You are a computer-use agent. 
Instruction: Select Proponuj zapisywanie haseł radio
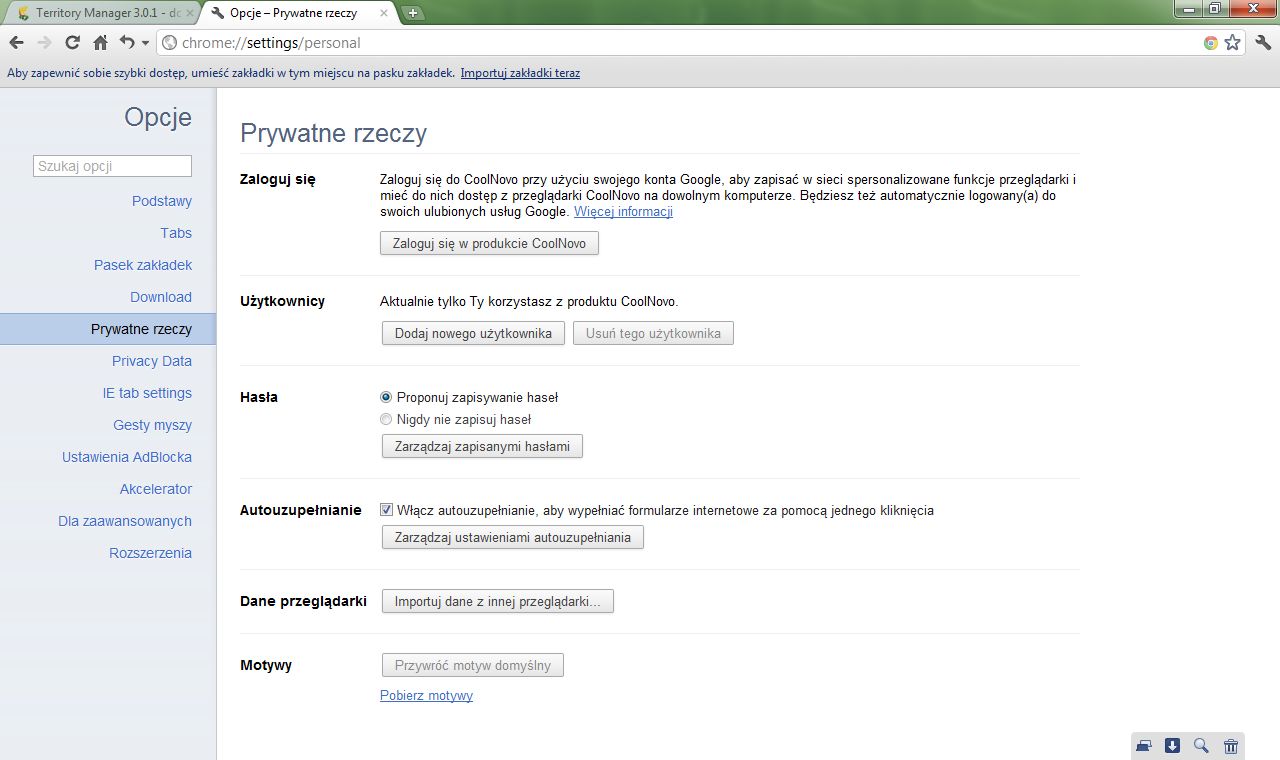[386, 397]
